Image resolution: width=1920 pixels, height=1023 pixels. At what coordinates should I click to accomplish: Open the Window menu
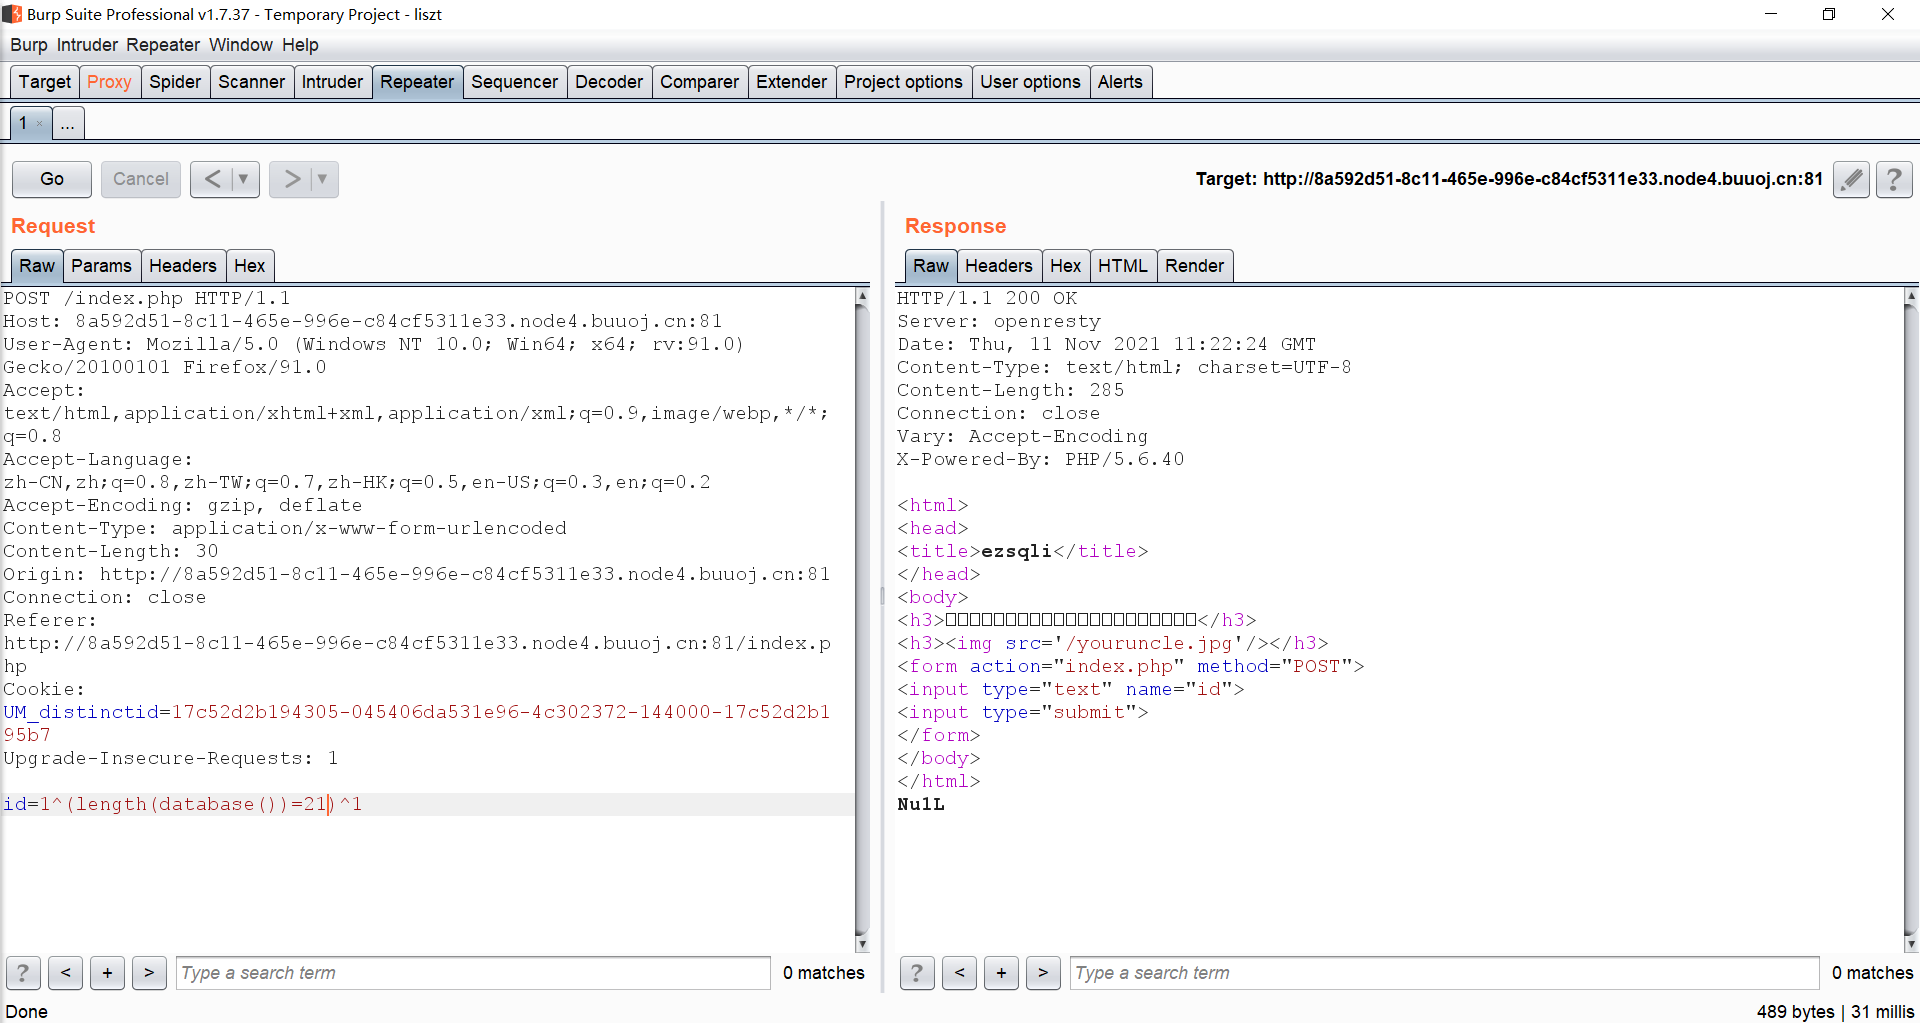(240, 45)
